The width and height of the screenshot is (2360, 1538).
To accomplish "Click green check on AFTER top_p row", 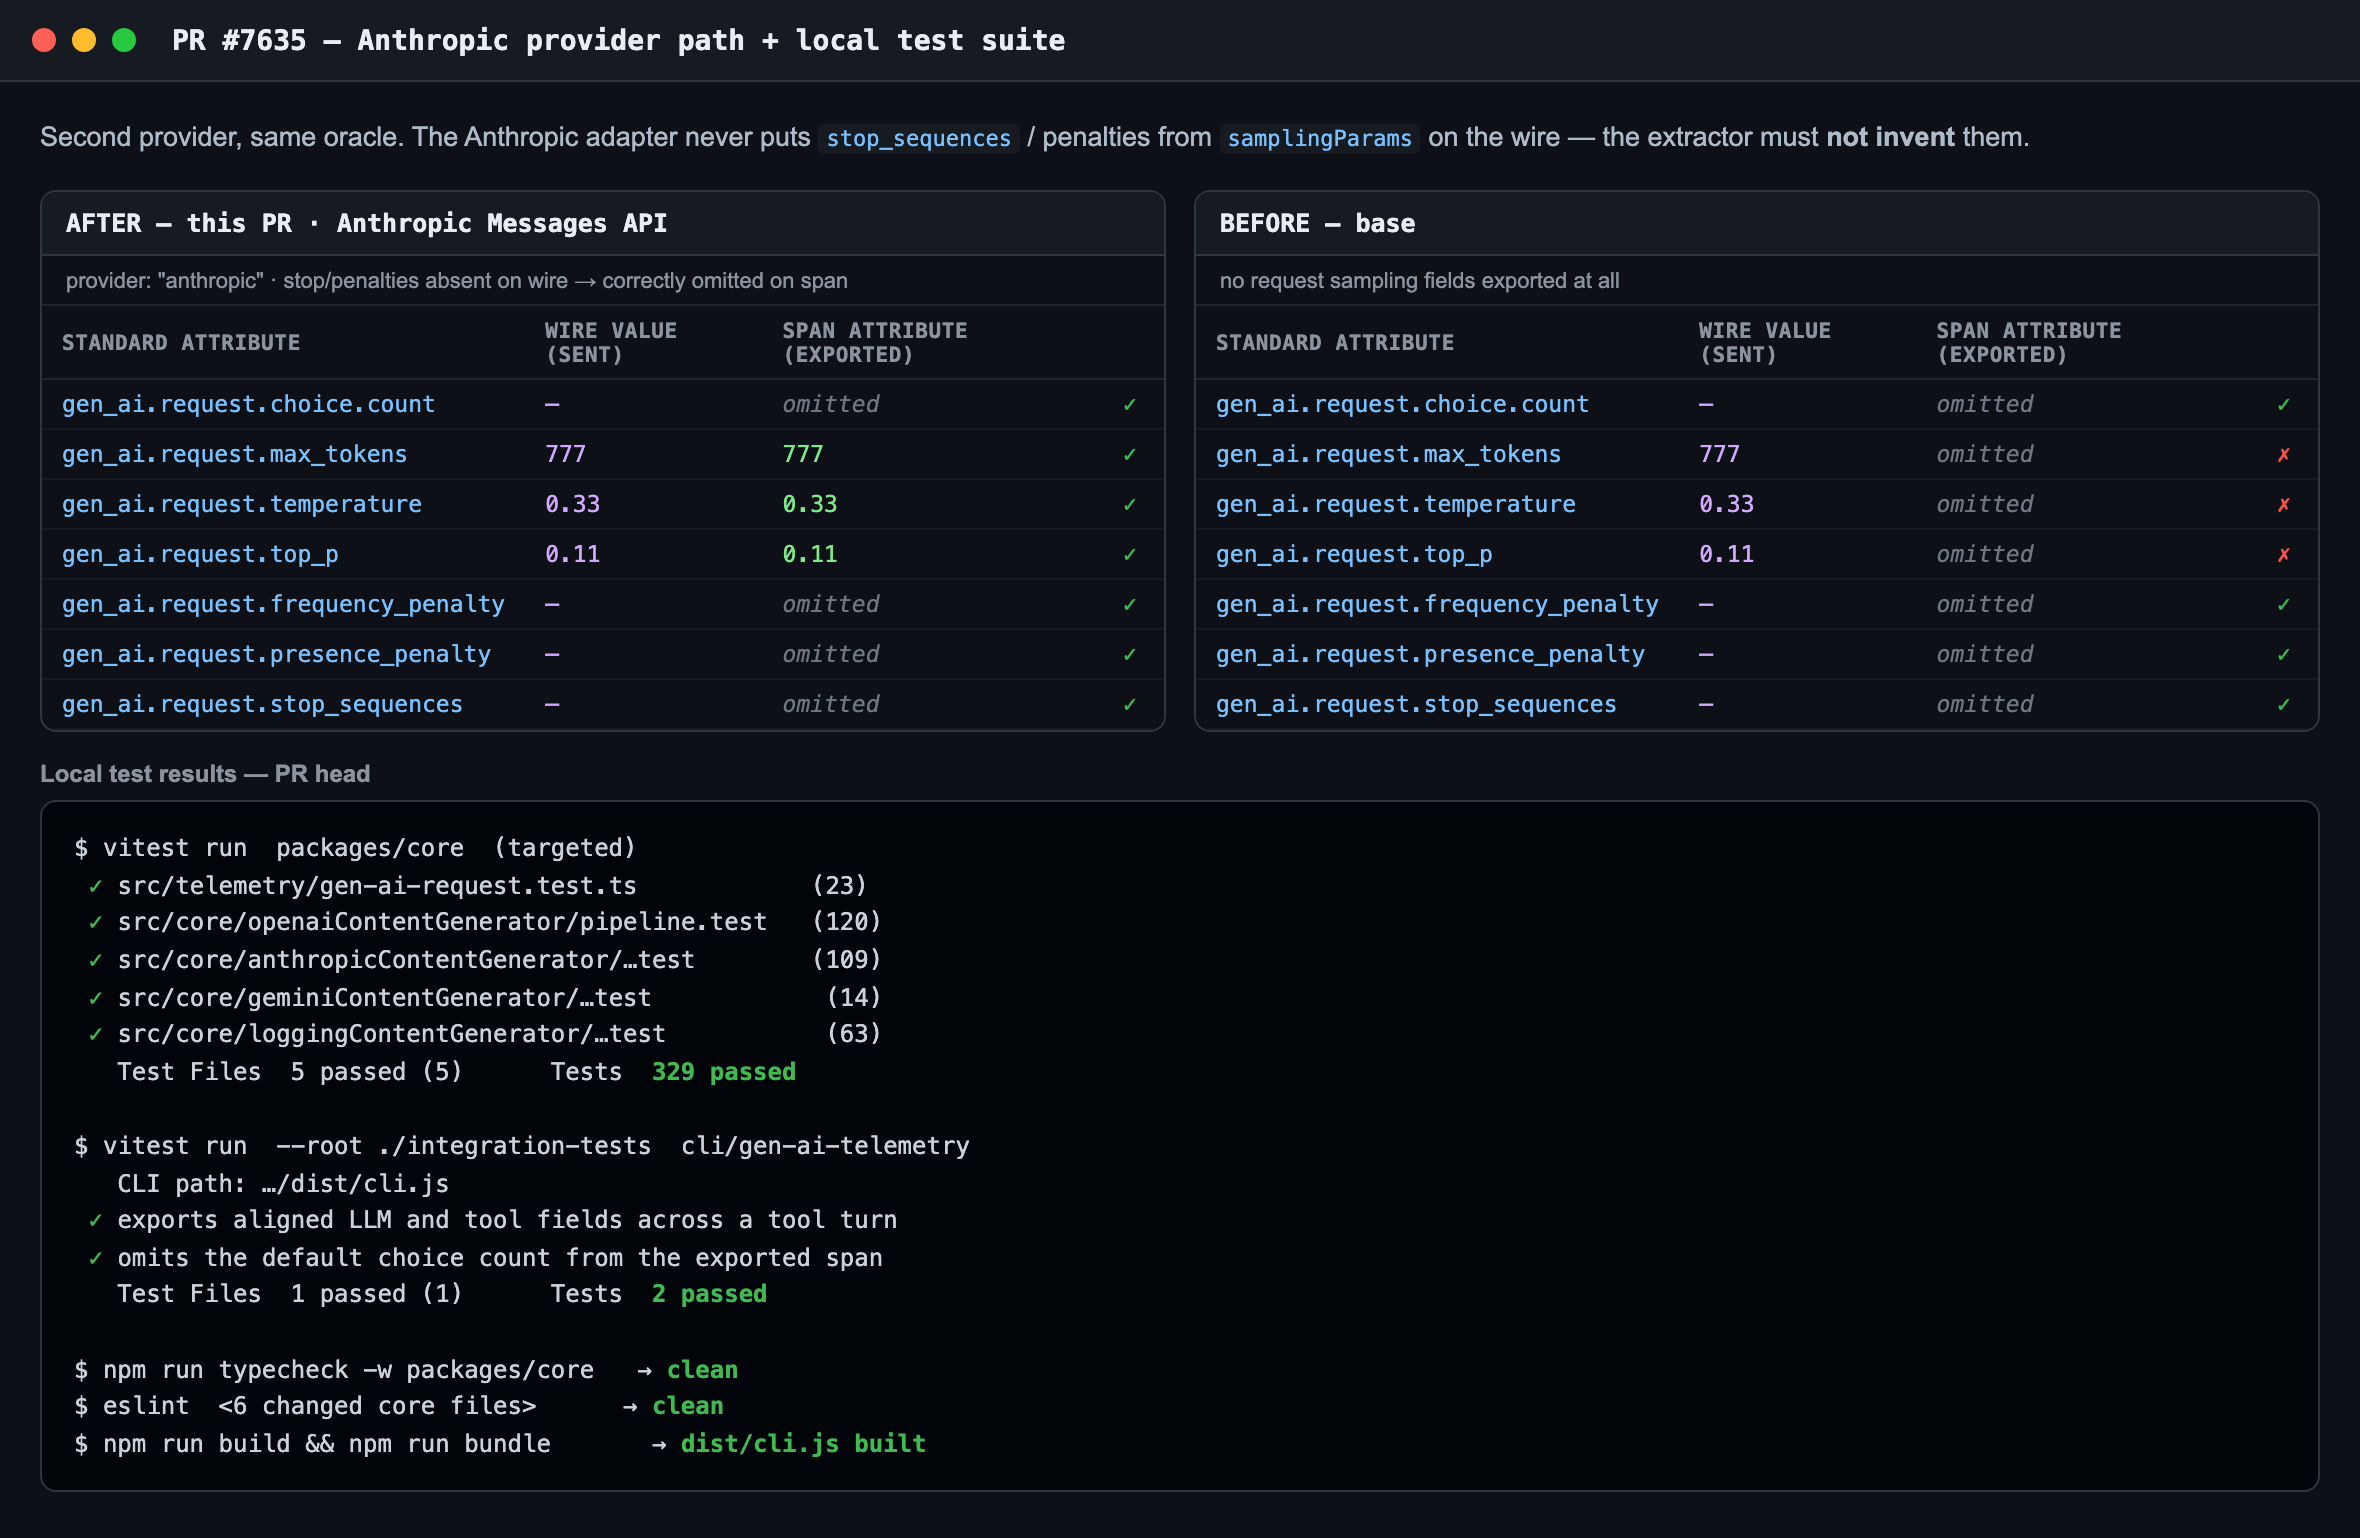I will [1130, 554].
